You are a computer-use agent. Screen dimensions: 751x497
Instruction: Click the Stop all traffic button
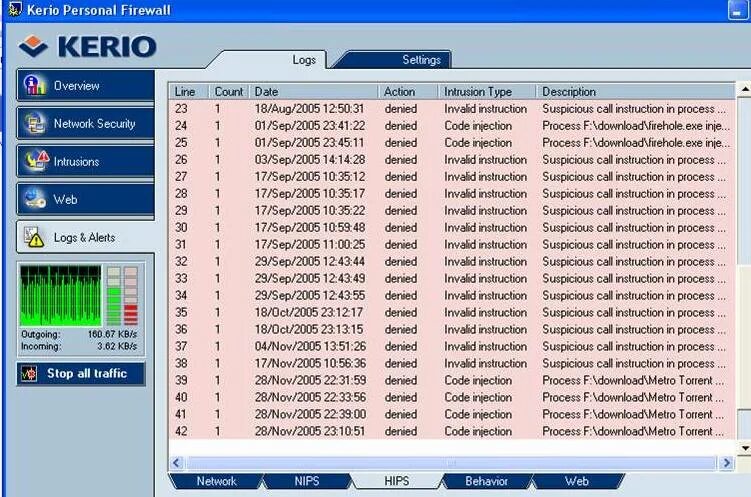click(81, 373)
